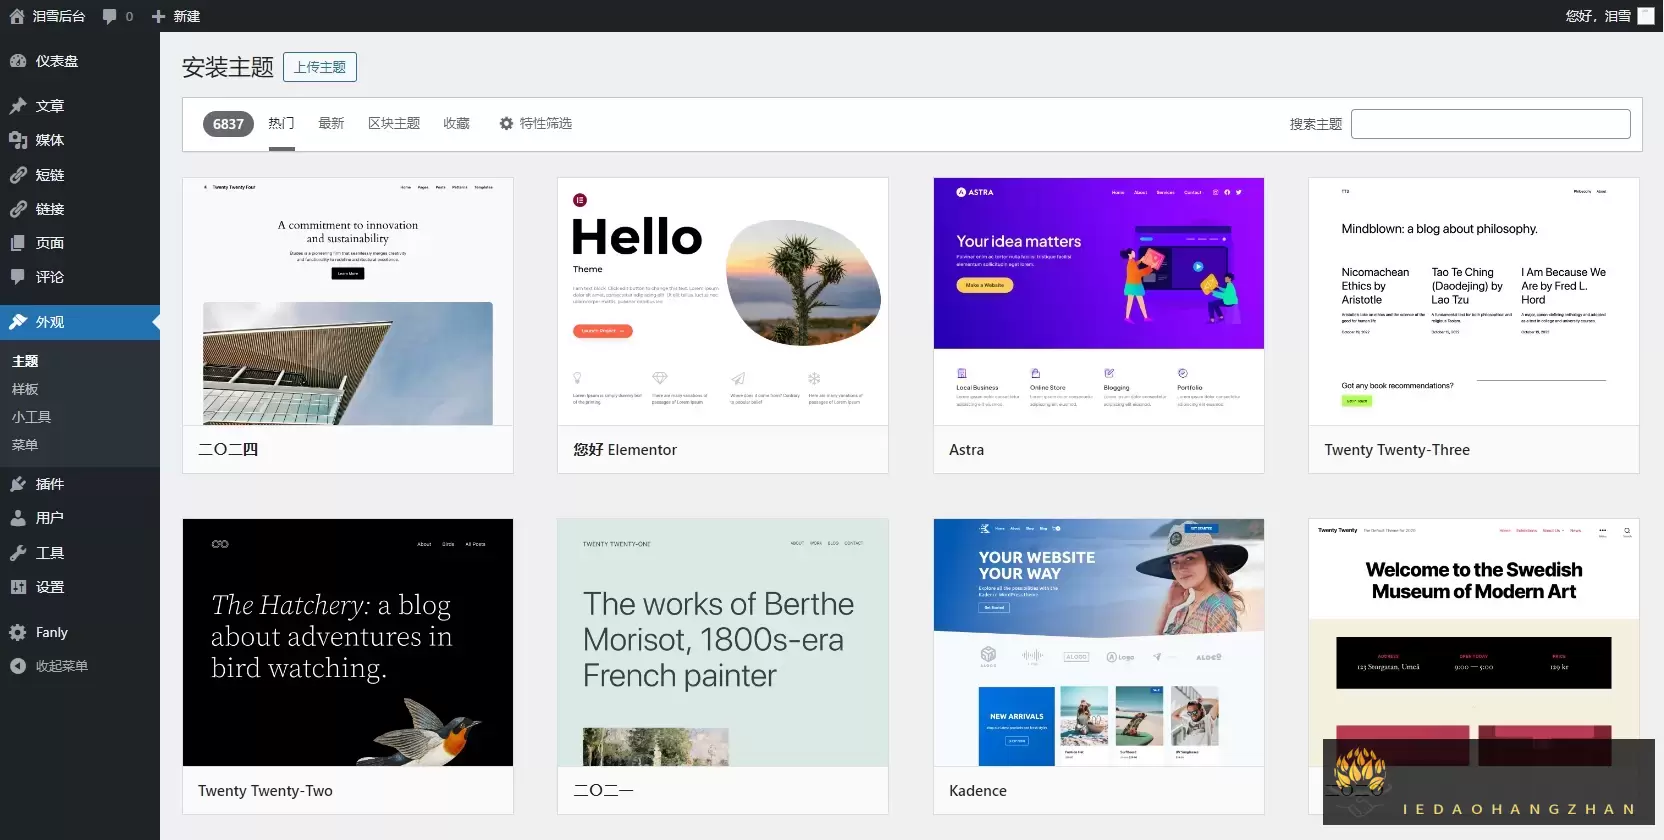The image size is (1664, 840).
Task: Click the 外观 paintbrush icon
Action: tap(18, 322)
